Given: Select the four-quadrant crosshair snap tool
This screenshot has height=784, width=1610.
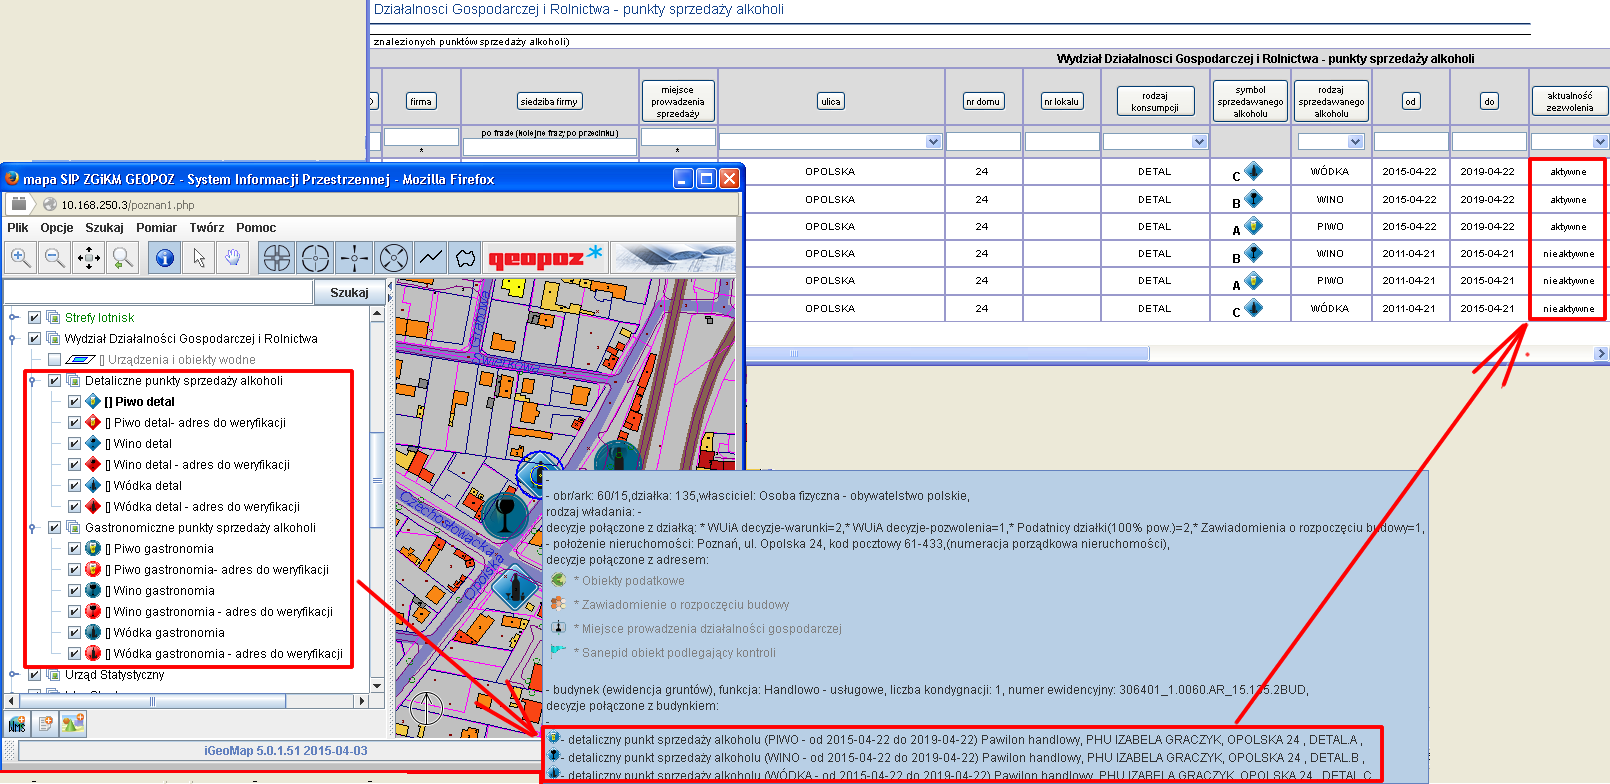Looking at the screenshot, I should pos(277,258).
